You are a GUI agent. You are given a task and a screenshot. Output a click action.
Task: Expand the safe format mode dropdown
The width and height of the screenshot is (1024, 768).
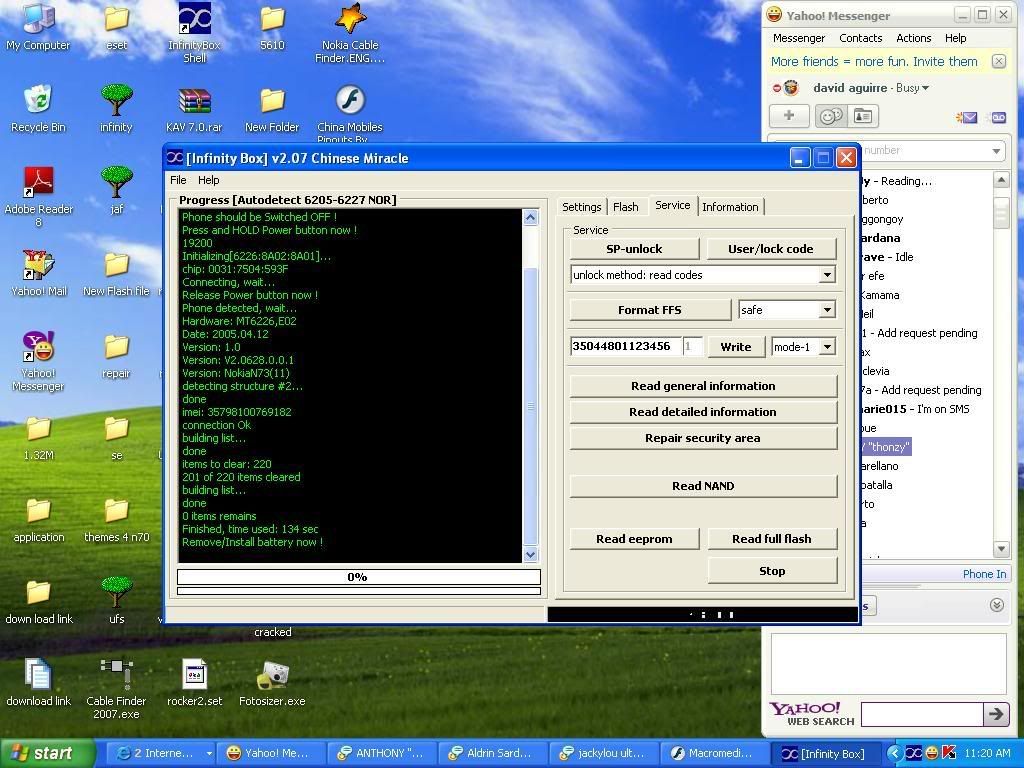(x=827, y=310)
